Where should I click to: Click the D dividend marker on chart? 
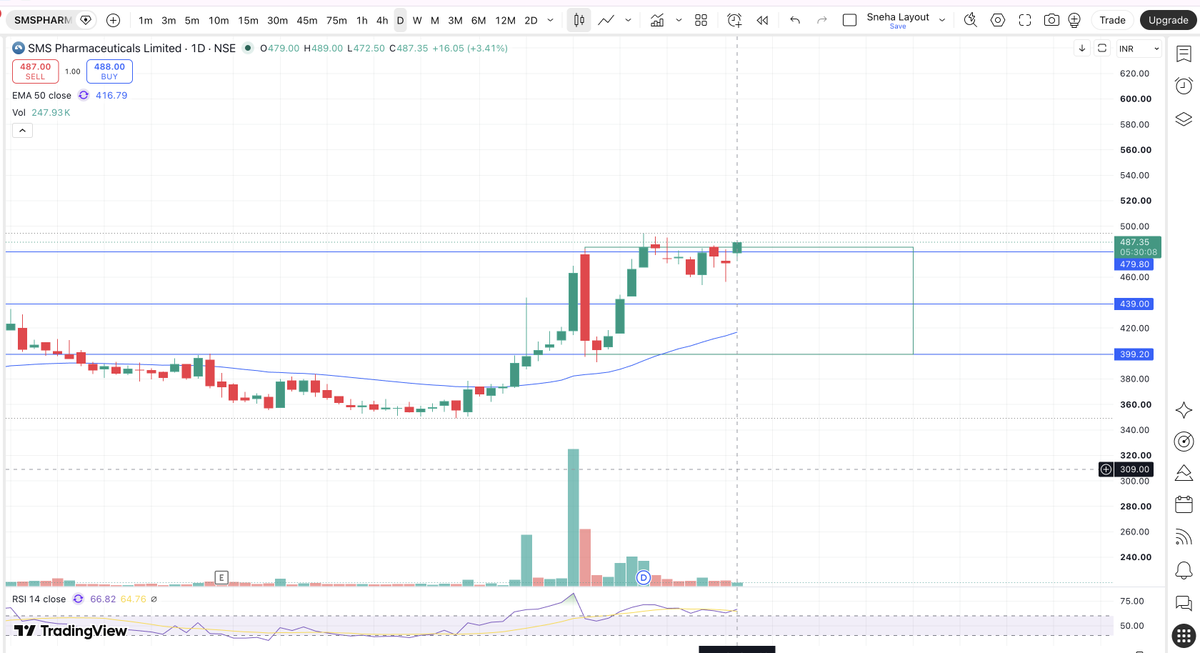pyautogui.click(x=643, y=578)
